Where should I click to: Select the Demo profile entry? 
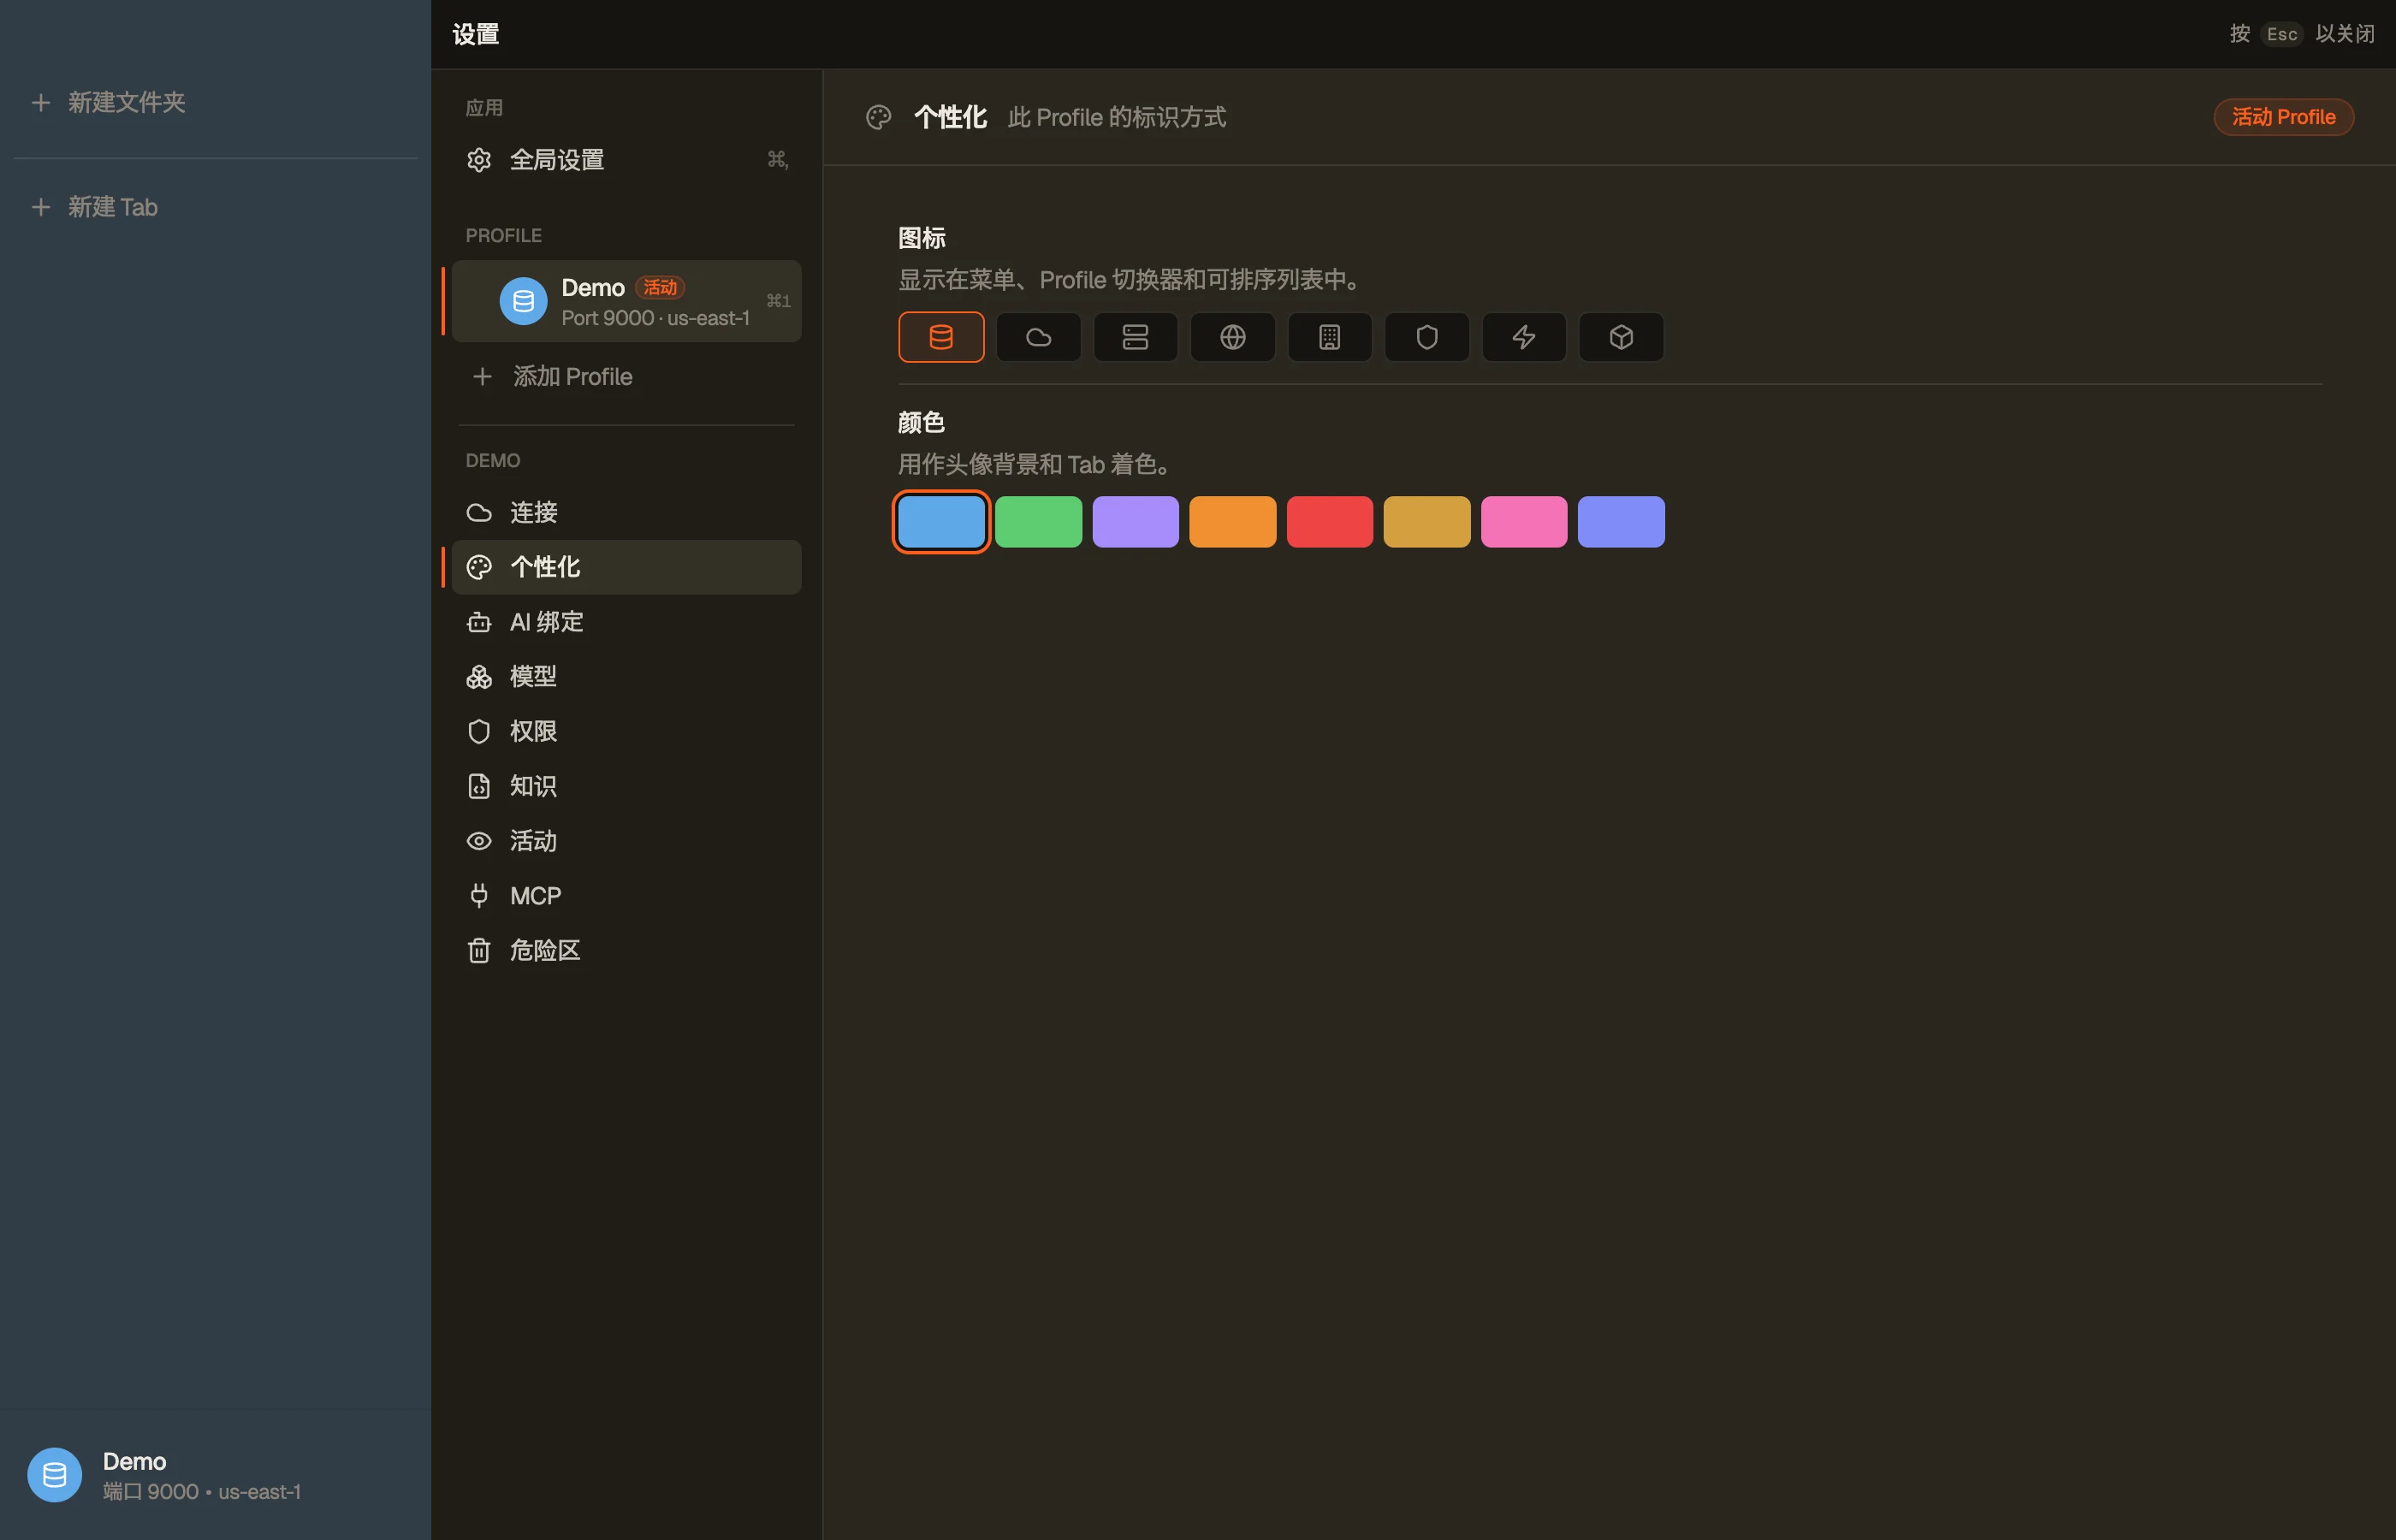pos(626,301)
